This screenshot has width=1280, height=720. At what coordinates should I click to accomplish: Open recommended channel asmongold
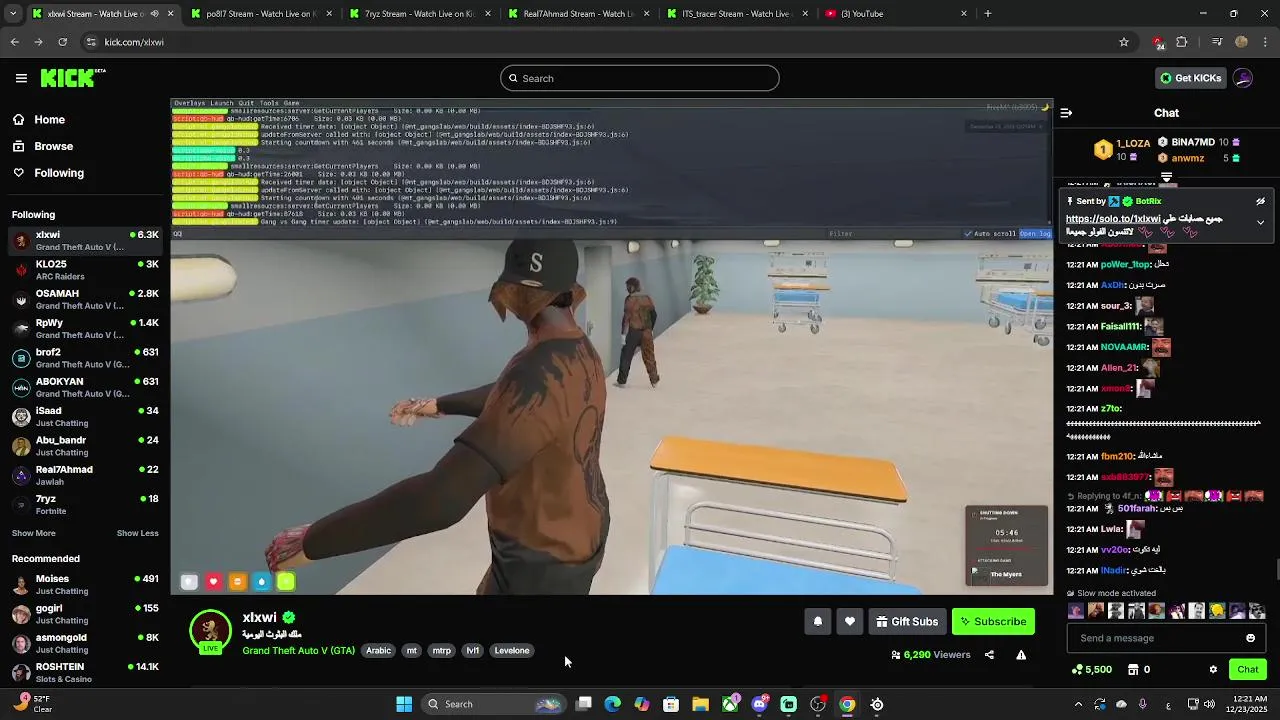(x=85, y=643)
